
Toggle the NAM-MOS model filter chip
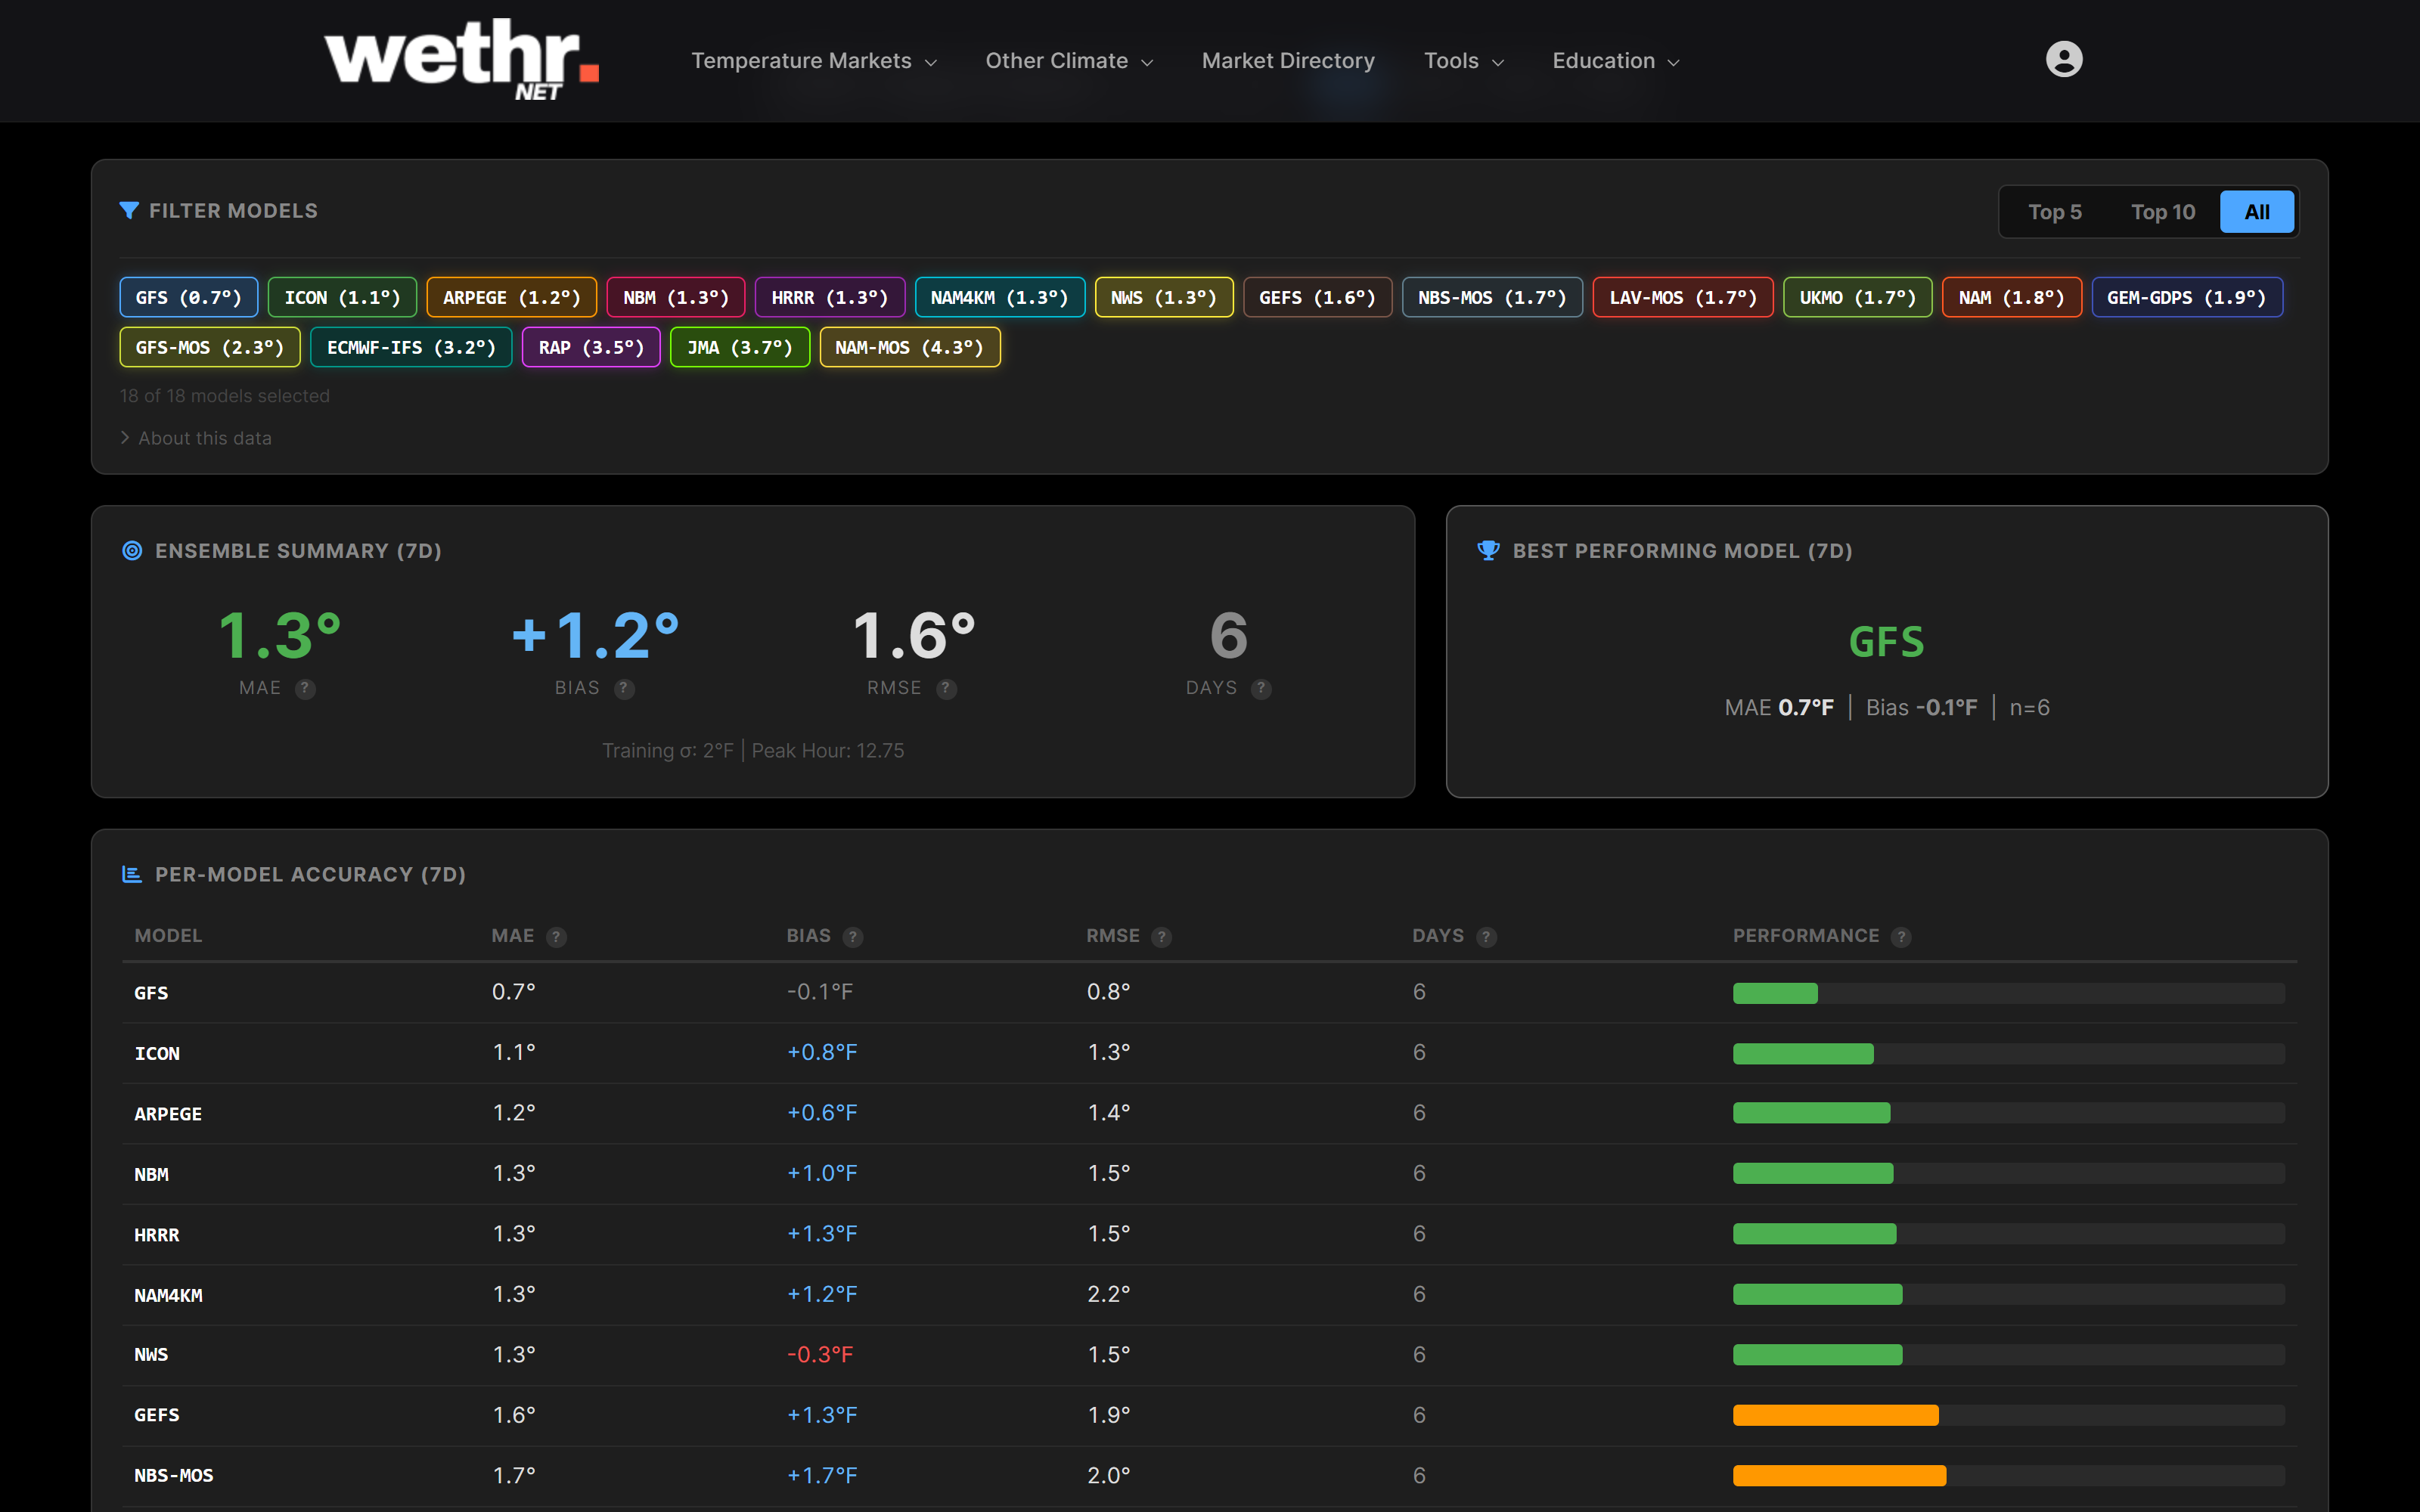(x=909, y=347)
